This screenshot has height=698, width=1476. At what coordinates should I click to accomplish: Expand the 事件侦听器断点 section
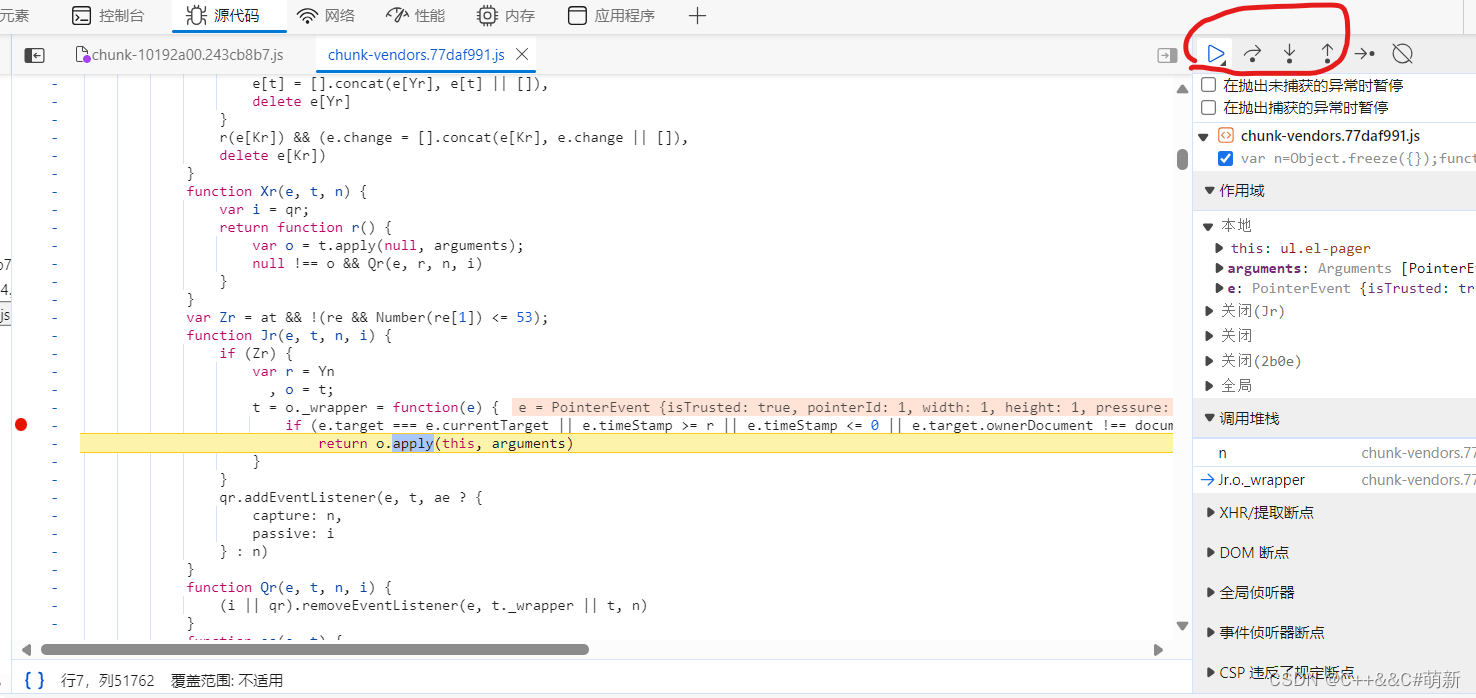point(1210,632)
